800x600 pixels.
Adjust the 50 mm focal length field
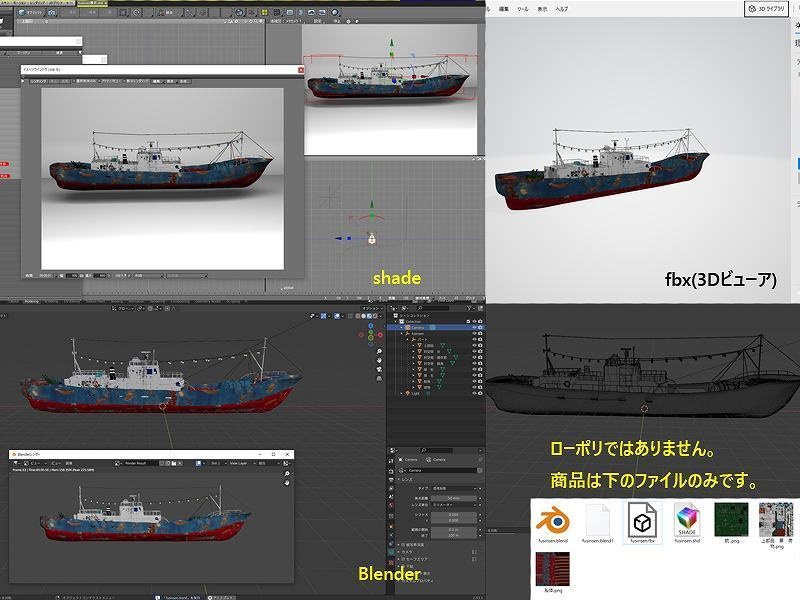click(454, 498)
